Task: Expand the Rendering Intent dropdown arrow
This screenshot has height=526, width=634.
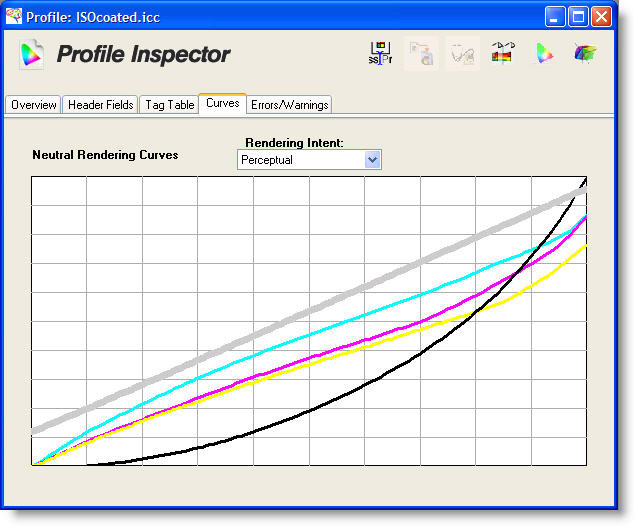Action: (373, 160)
